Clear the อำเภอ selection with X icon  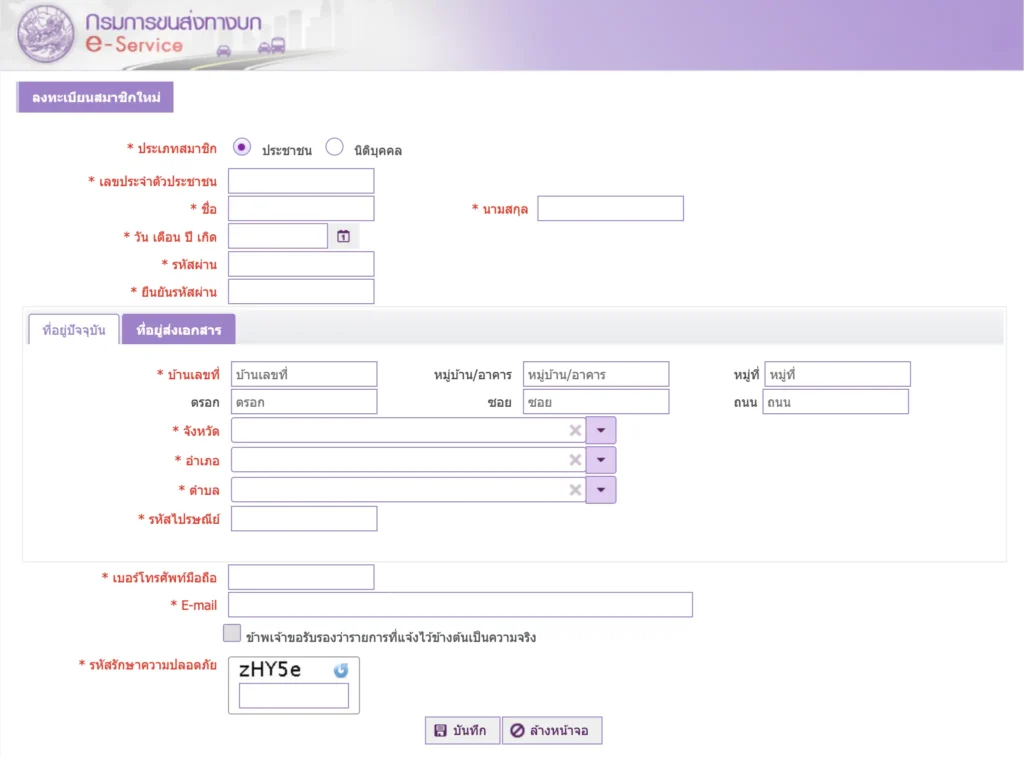coord(575,460)
